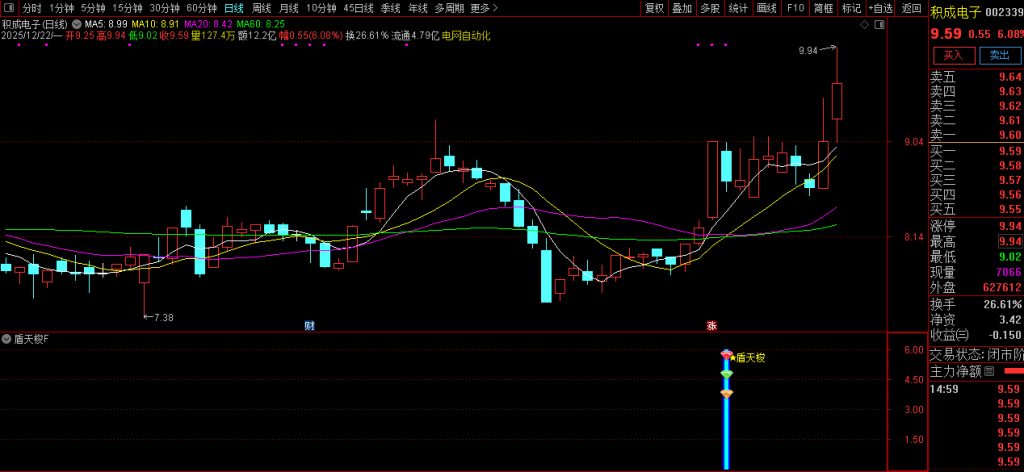Click the panel layout icon at top-left

10,8
